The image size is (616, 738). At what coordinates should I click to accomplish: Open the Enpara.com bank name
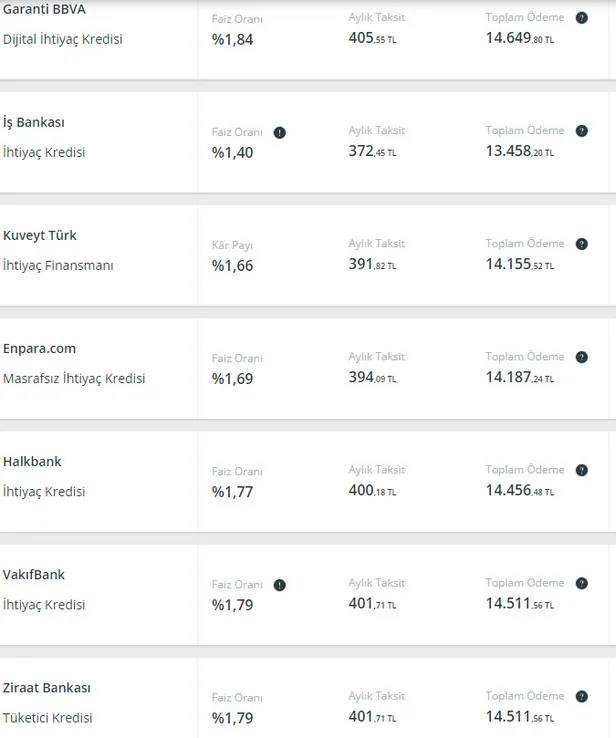pos(40,348)
